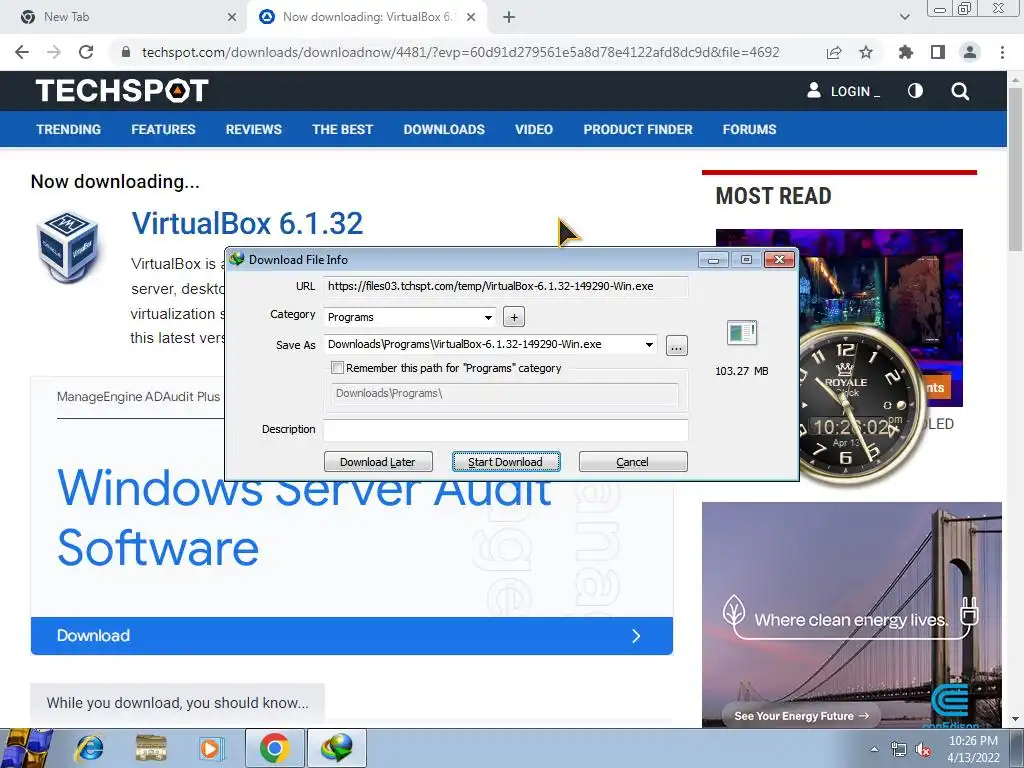Share this page icon in address bar
1024x768 pixels.
click(833, 52)
